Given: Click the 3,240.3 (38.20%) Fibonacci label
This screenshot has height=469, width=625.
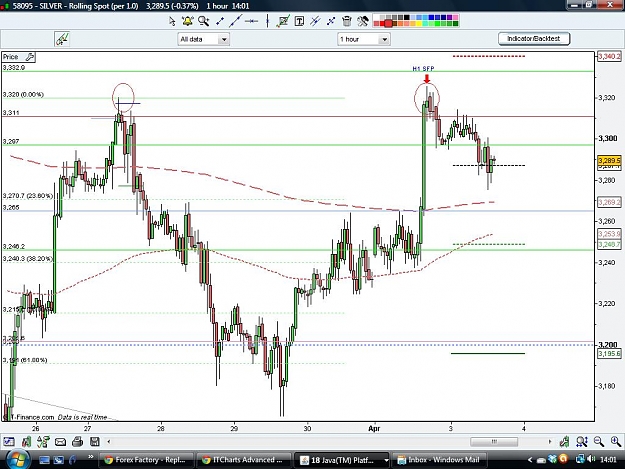Looking at the screenshot, I should (x=28, y=259).
